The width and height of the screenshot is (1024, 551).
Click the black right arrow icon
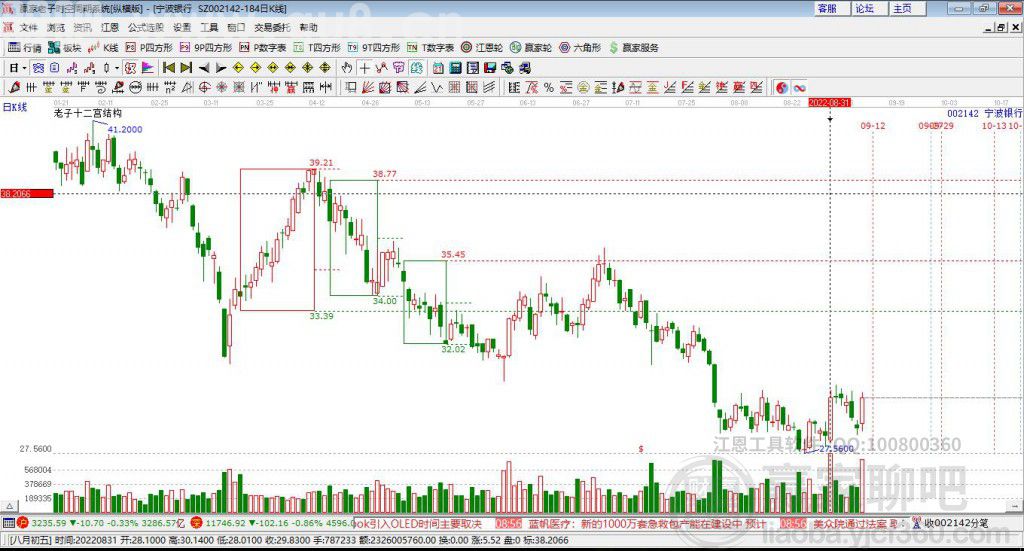click(221, 68)
